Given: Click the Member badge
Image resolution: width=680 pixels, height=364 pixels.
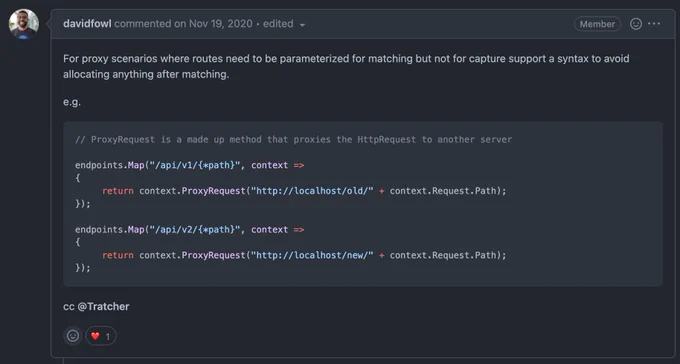Looking at the screenshot, I should 597,24.
